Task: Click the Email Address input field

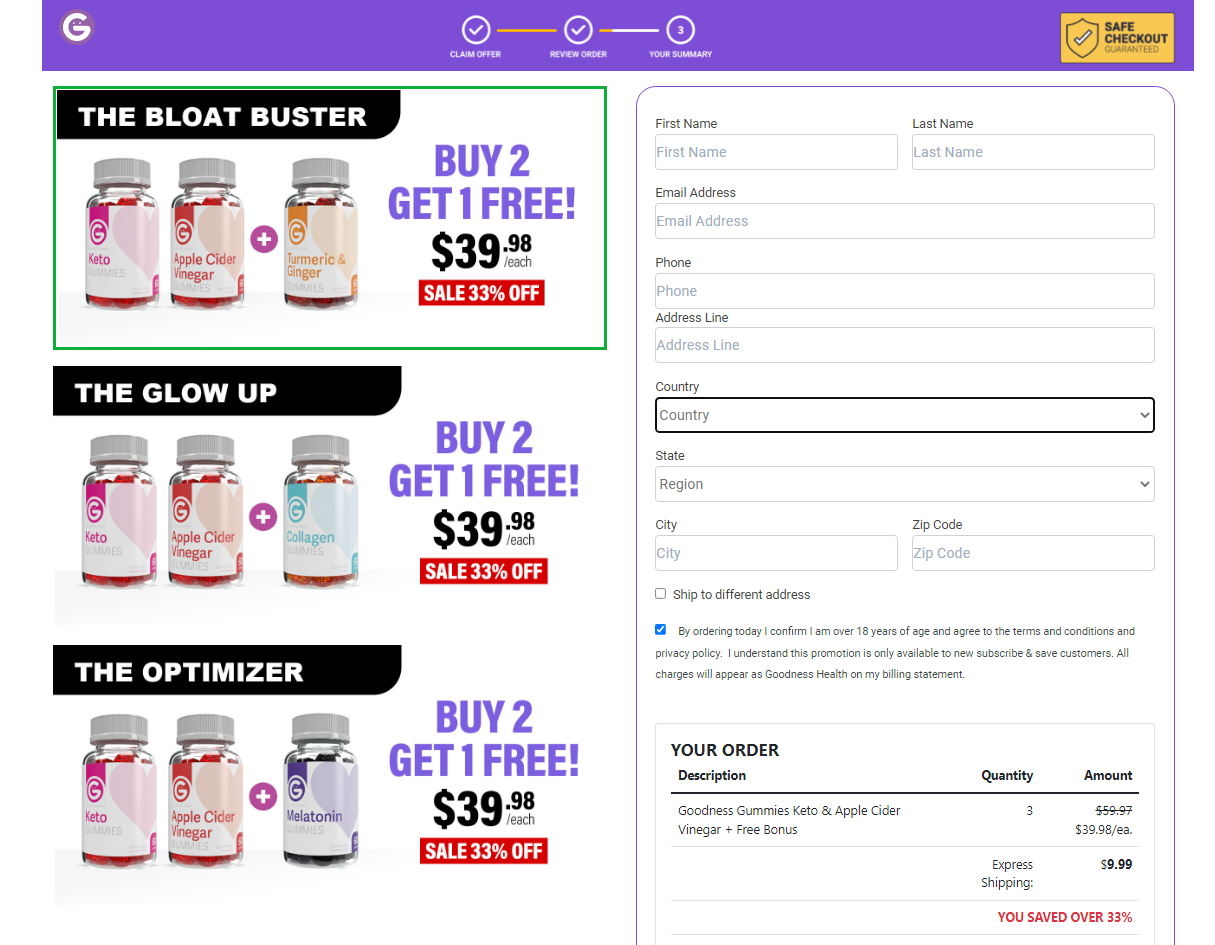Action: click(x=904, y=221)
